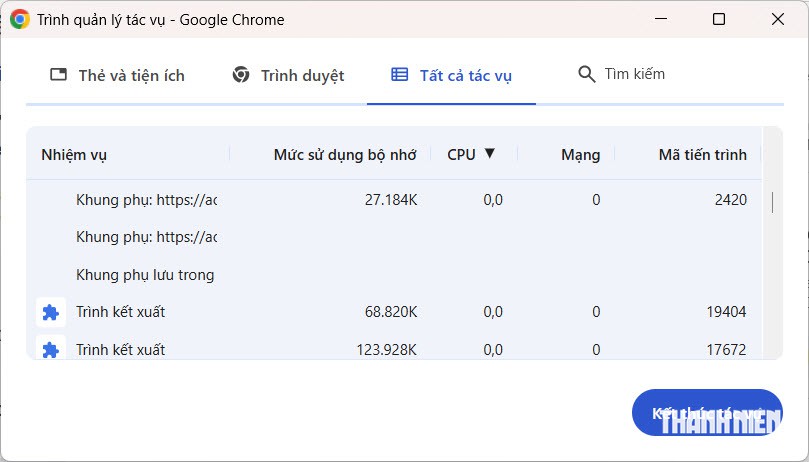The height and width of the screenshot is (462, 809).
Task: Click the tab window icon beside Thẻ và tiện ích
Action: click(x=58, y=75)
